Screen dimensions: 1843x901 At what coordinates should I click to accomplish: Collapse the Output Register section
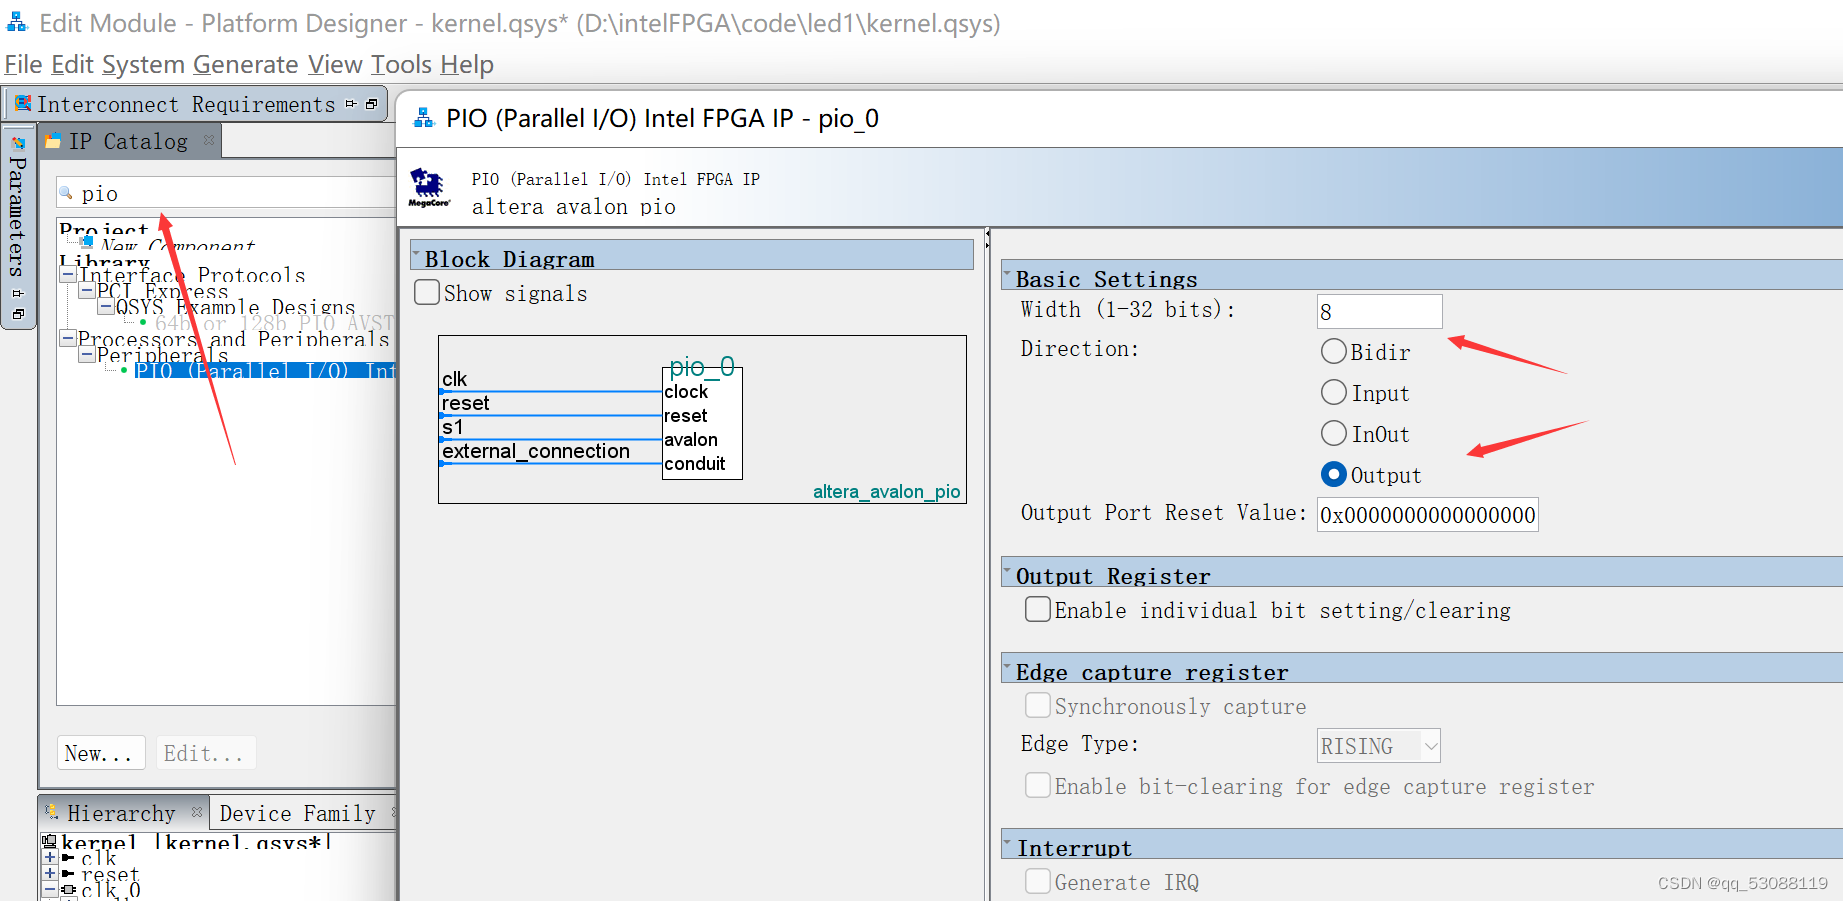point(1008,570)
